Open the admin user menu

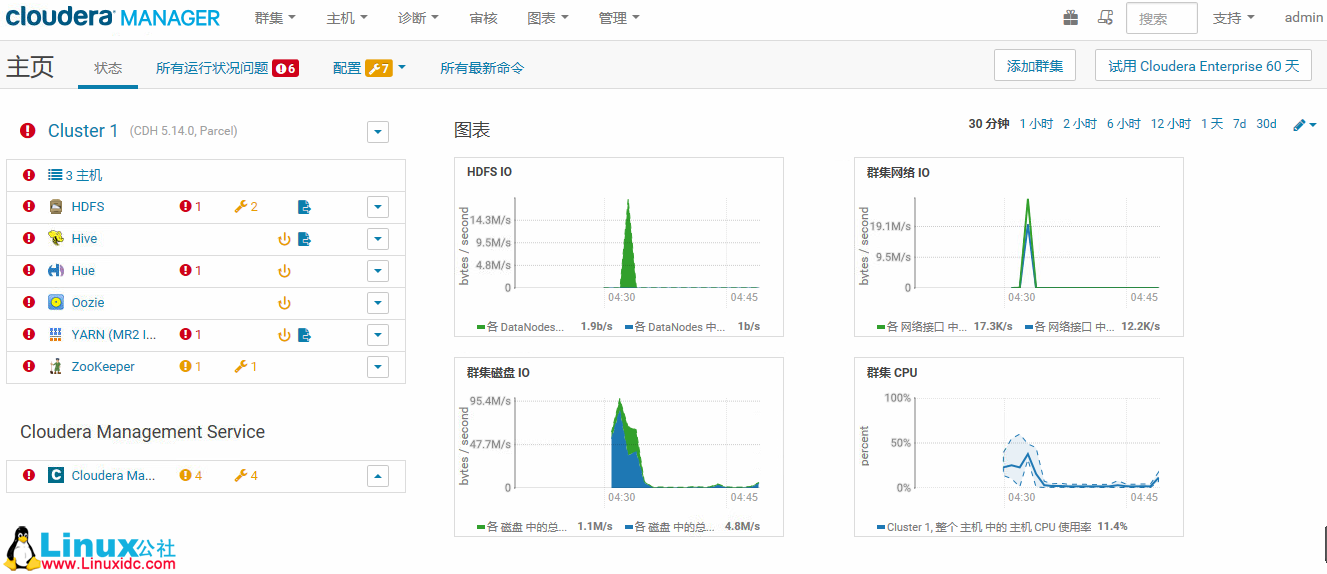click(x=1304, y=18)
